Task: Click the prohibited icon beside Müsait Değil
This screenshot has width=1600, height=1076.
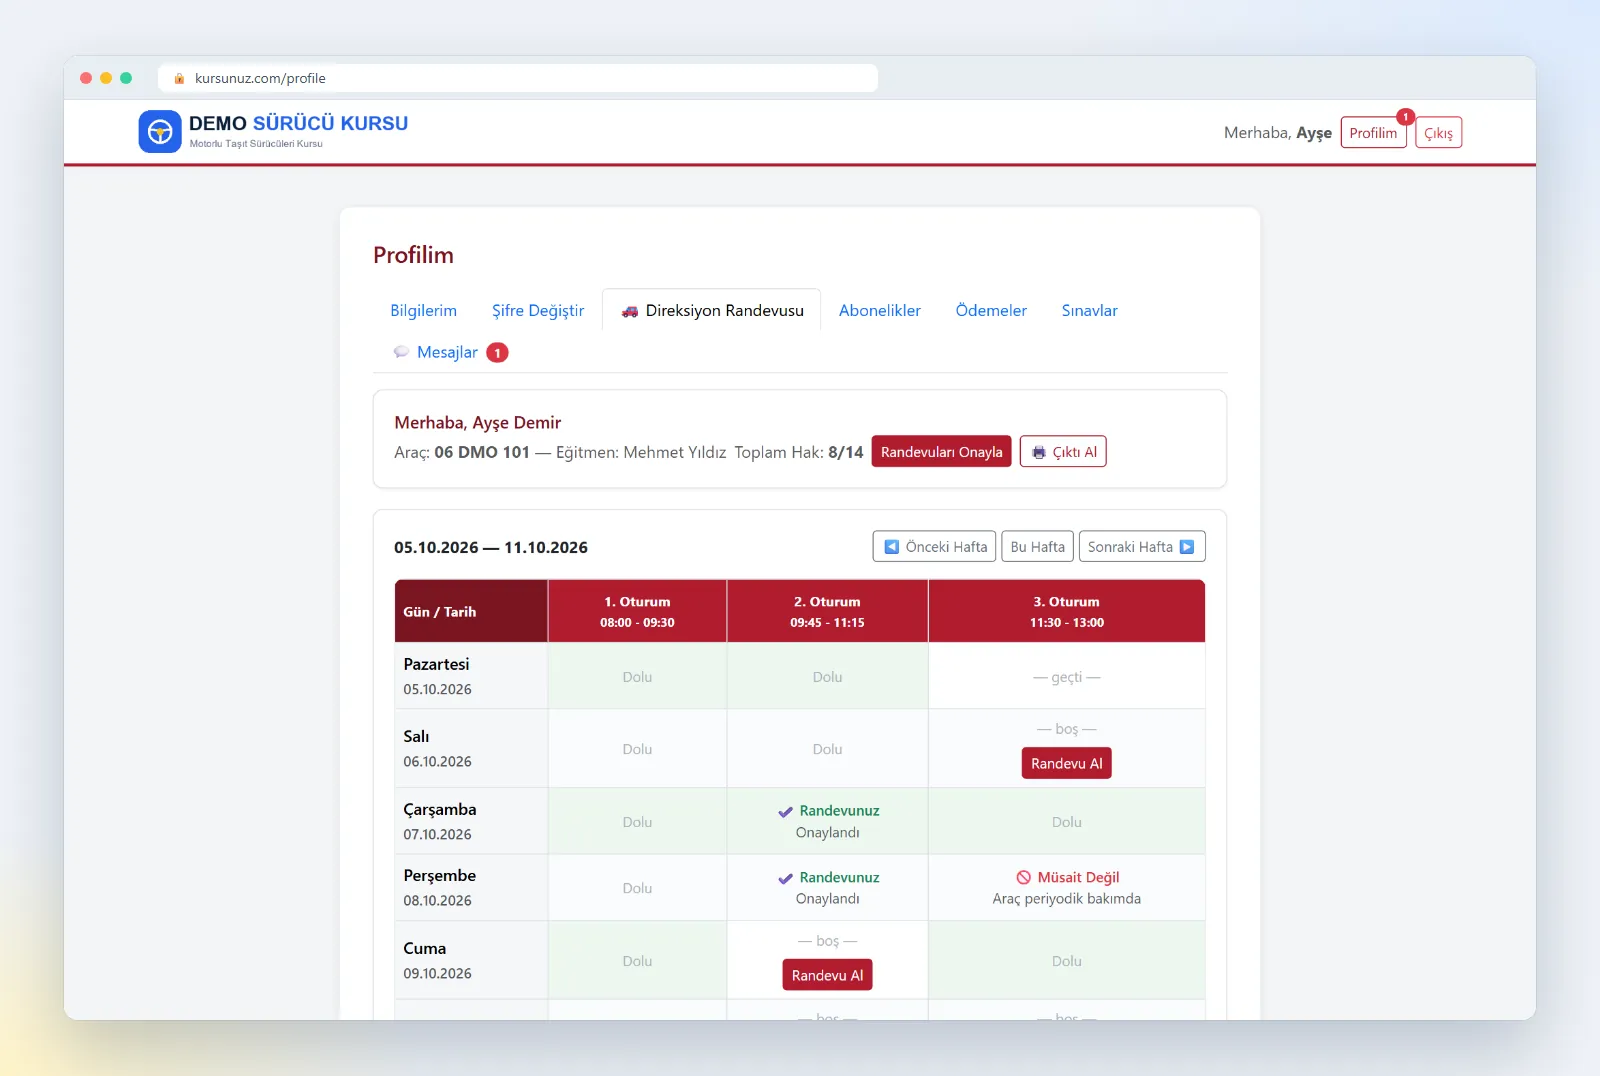Action: coord(1023,878)
